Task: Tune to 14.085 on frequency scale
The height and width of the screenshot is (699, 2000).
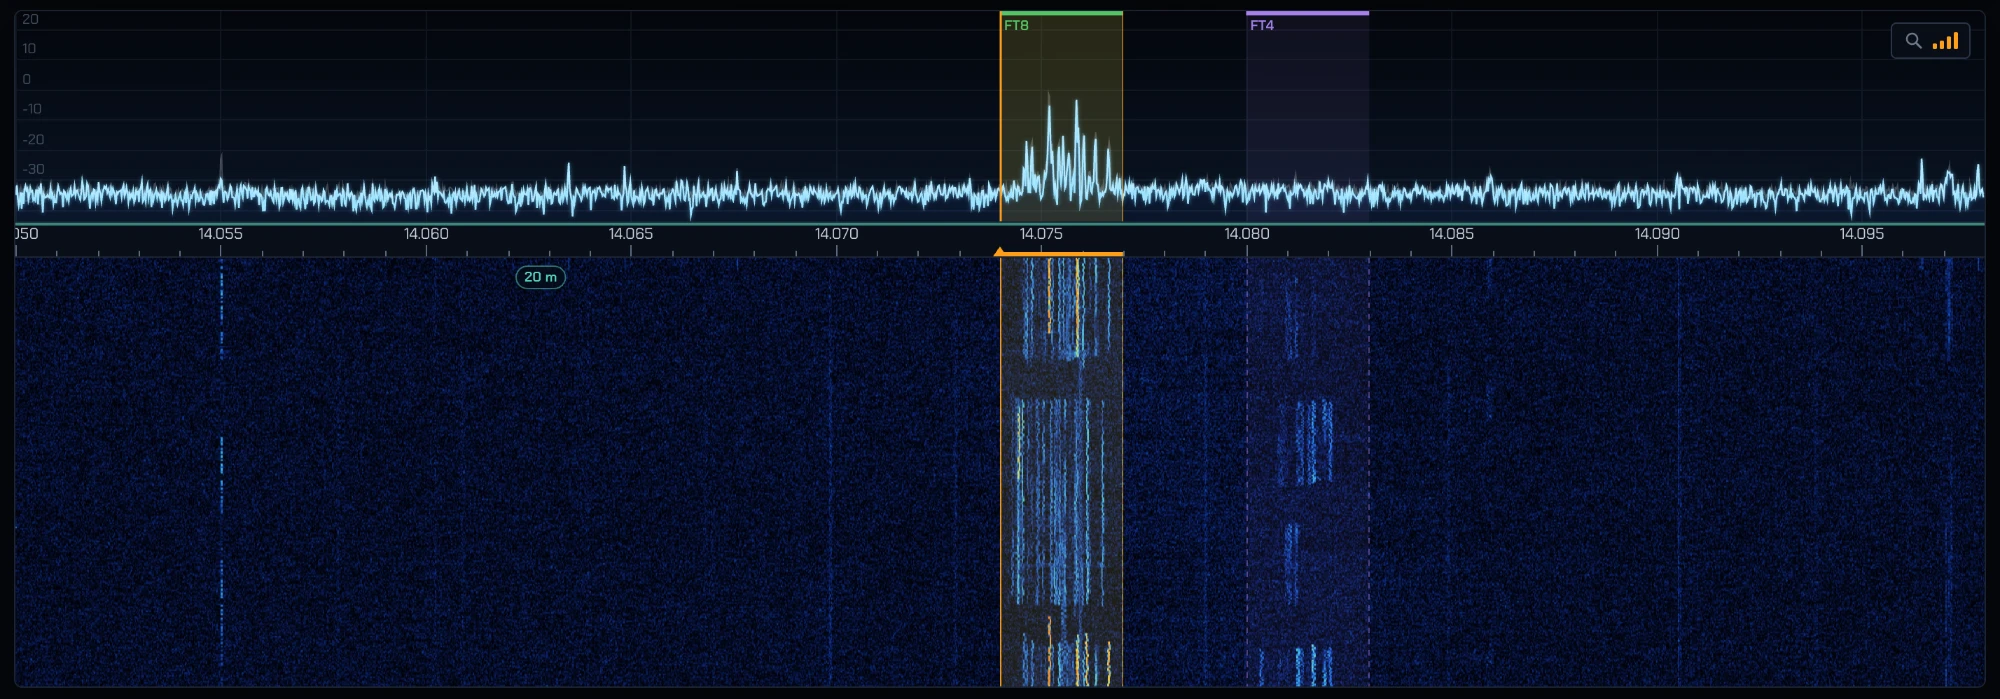Action: 1451,234
